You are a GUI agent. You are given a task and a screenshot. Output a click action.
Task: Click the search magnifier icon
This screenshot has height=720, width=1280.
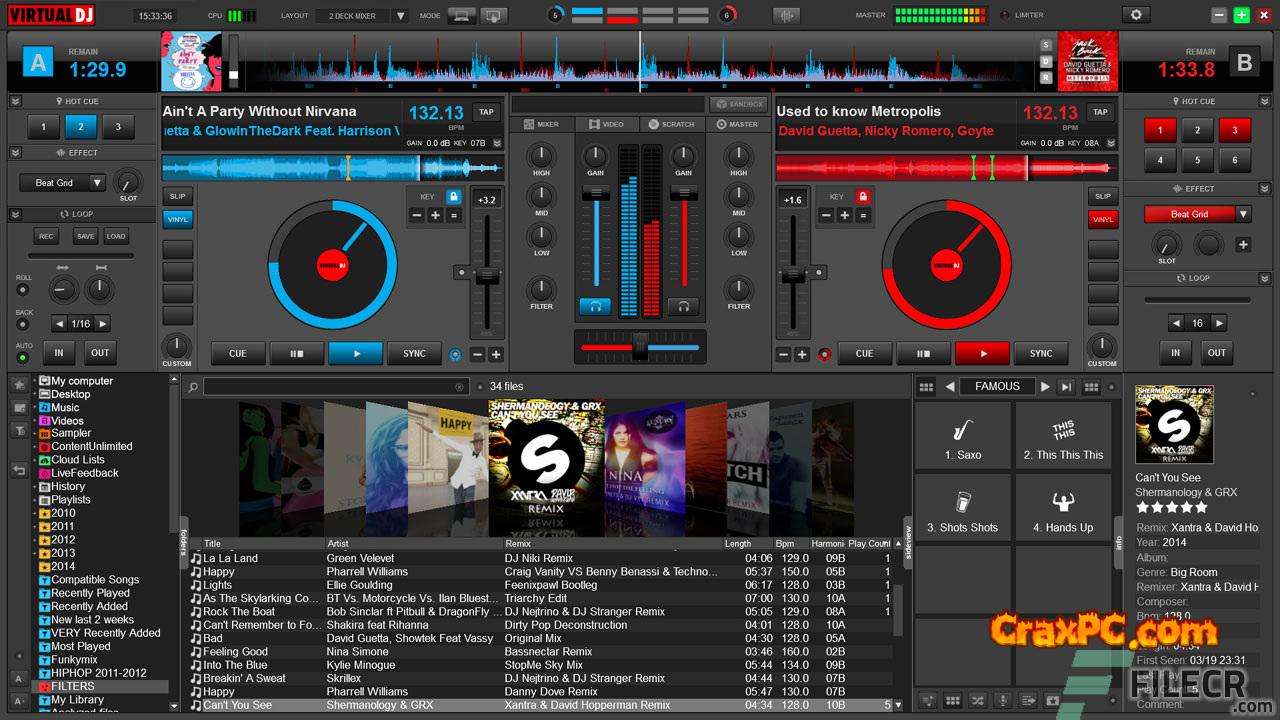(x=193, y=387)
